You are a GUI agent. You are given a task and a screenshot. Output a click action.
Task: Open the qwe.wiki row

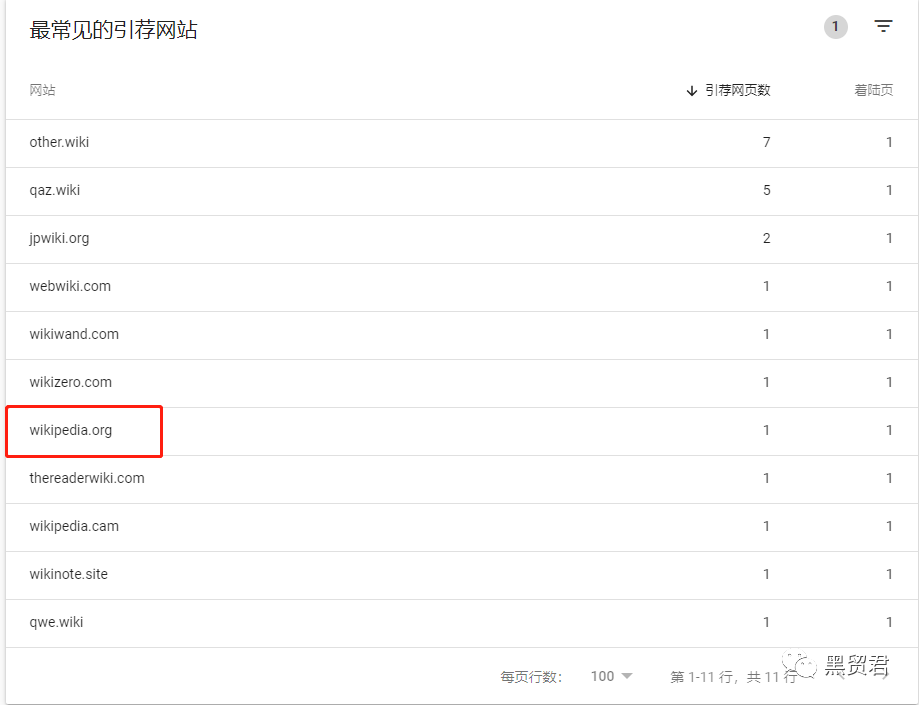pyautogui.click(x=56, y=622)
